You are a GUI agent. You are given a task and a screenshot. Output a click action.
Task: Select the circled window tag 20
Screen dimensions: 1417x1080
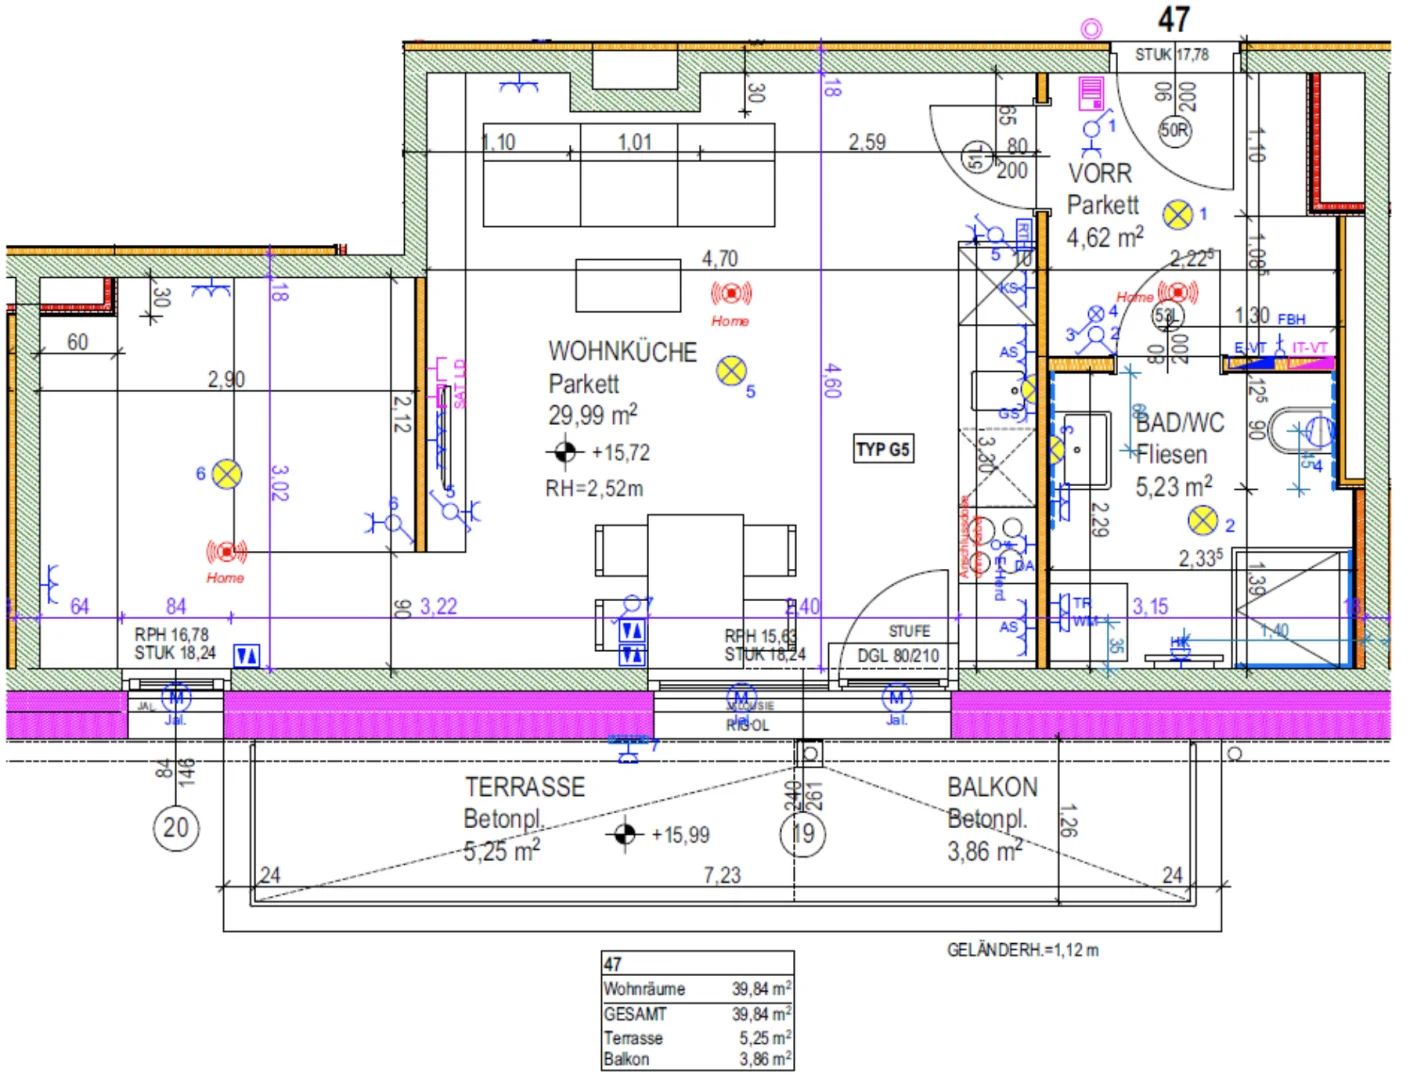(x=176, y=827)
